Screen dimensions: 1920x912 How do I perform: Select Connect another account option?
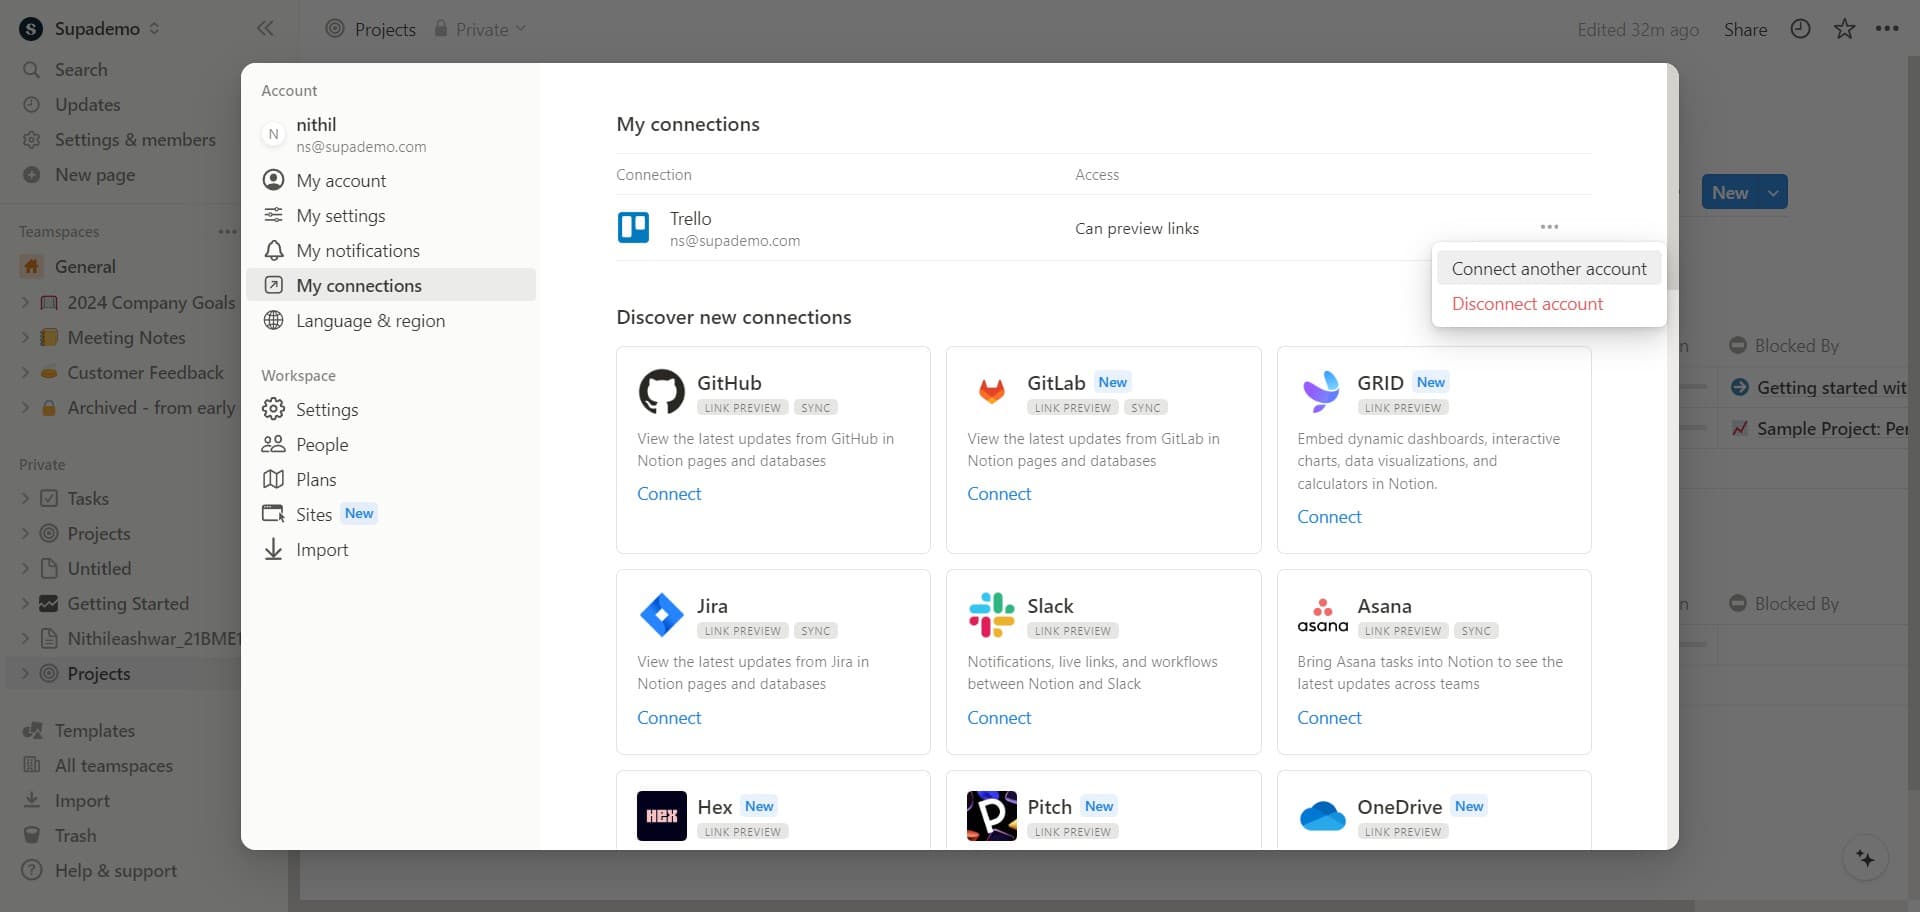[x=1548, y=268]
